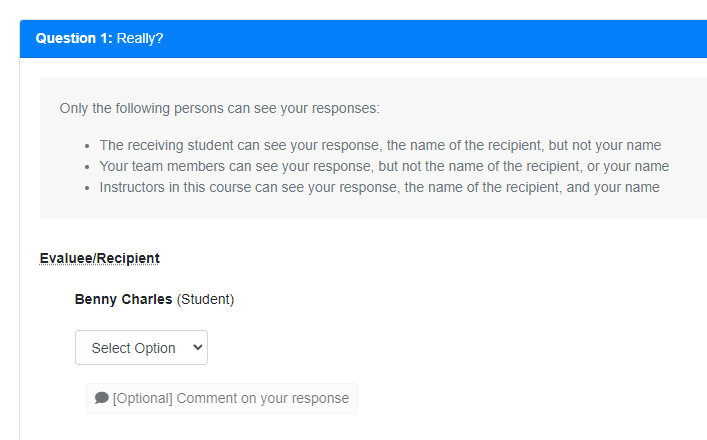Select the Benny Charles recipient name
Viewport: 707px width, 440px height.
[123, 299]
